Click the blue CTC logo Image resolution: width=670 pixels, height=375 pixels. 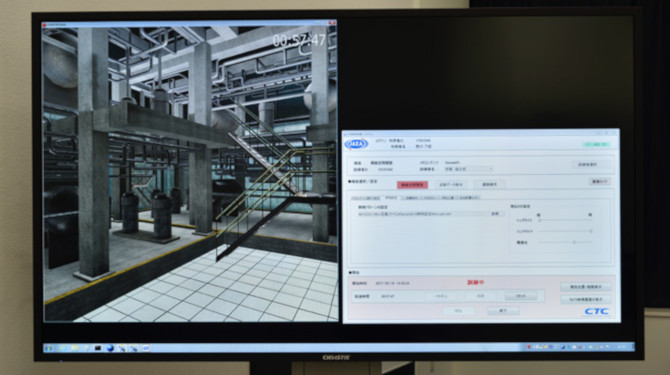(597, 311)
